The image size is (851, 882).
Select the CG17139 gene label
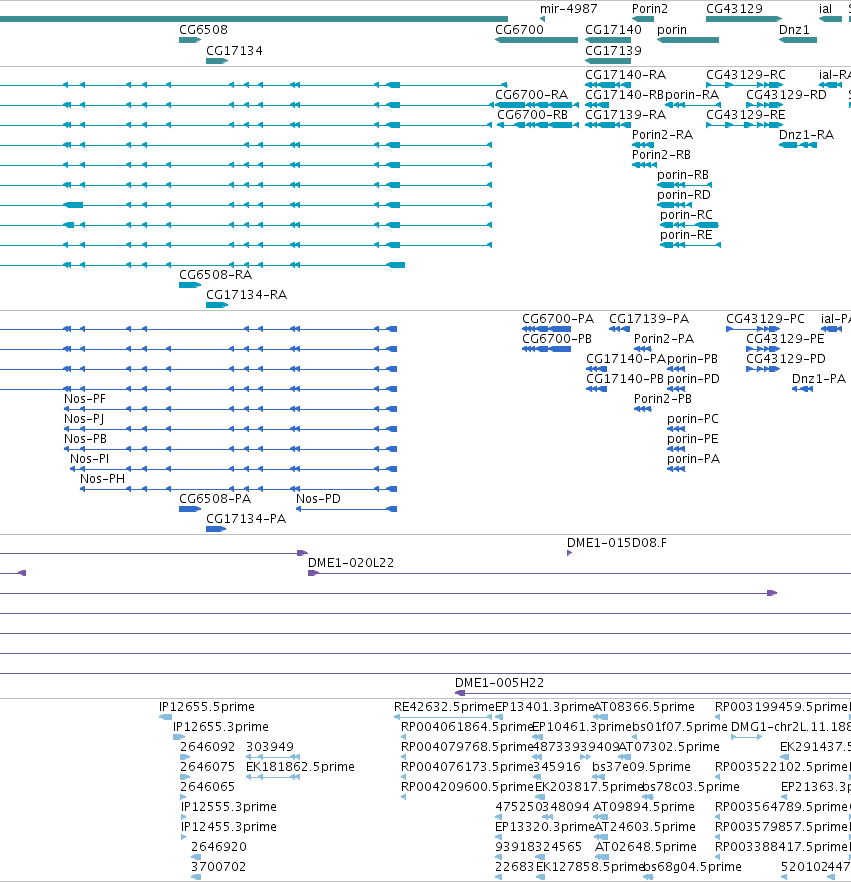(613, 51)
